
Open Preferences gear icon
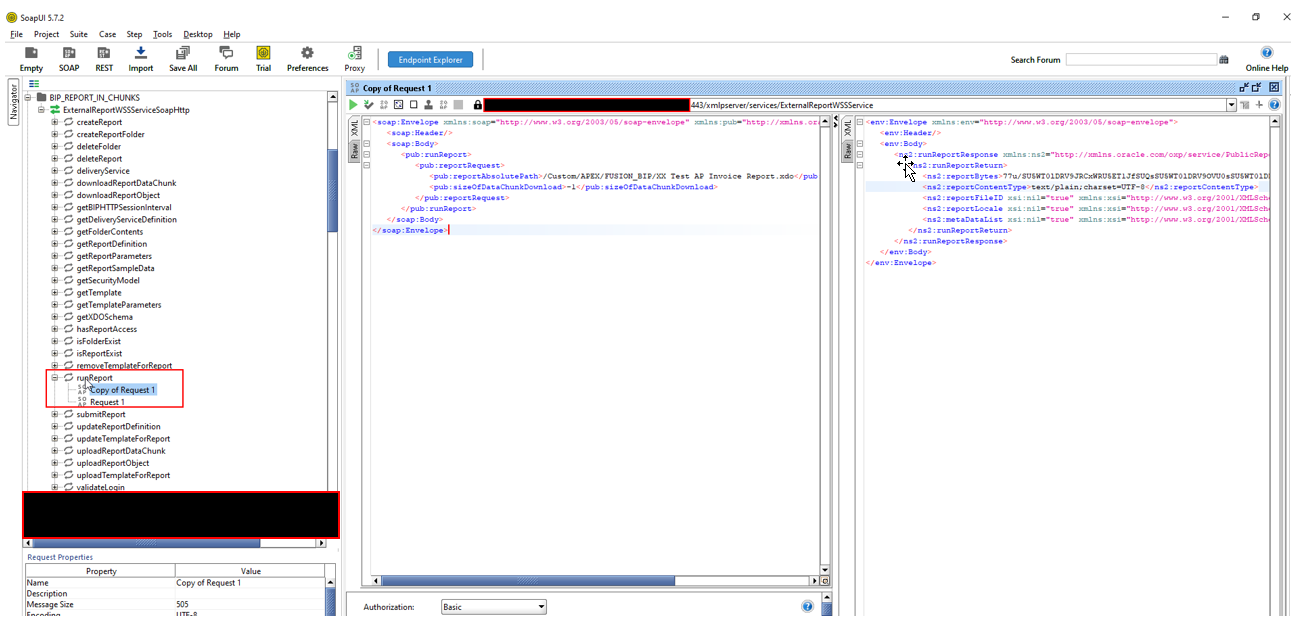point(307,53)
